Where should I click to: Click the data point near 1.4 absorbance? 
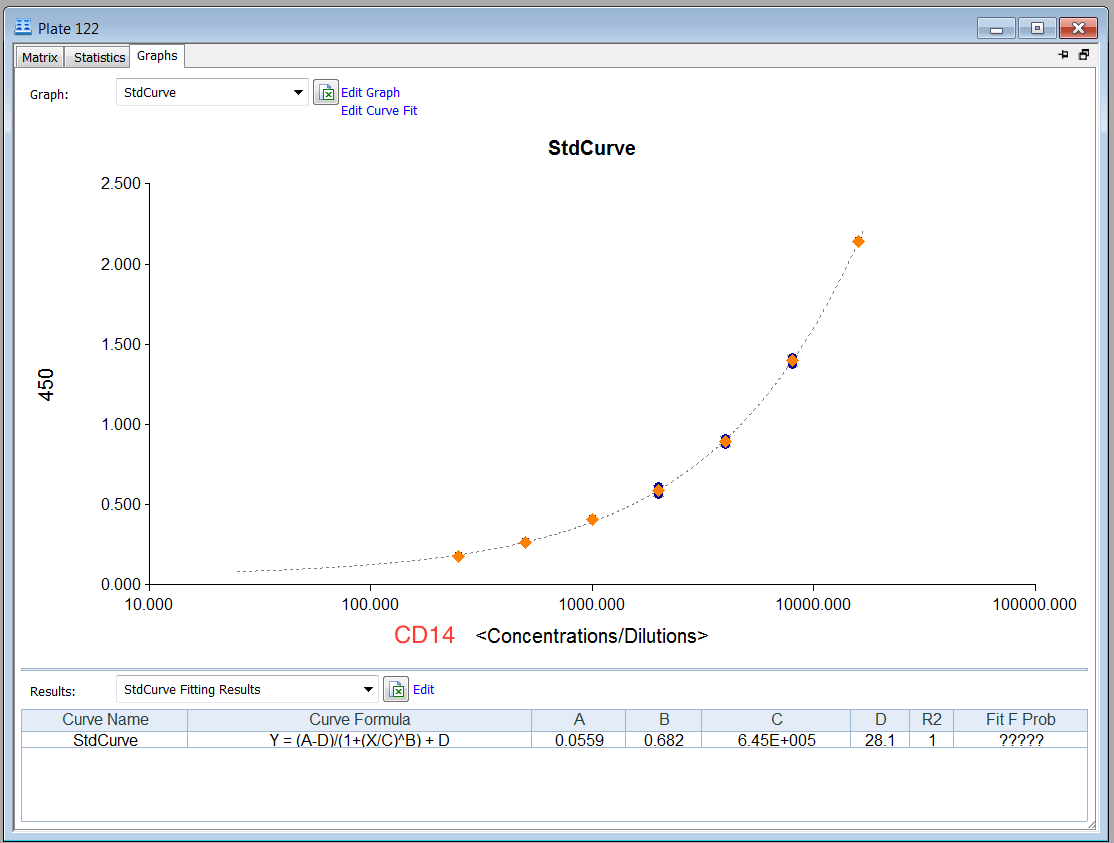pos(792,361)
